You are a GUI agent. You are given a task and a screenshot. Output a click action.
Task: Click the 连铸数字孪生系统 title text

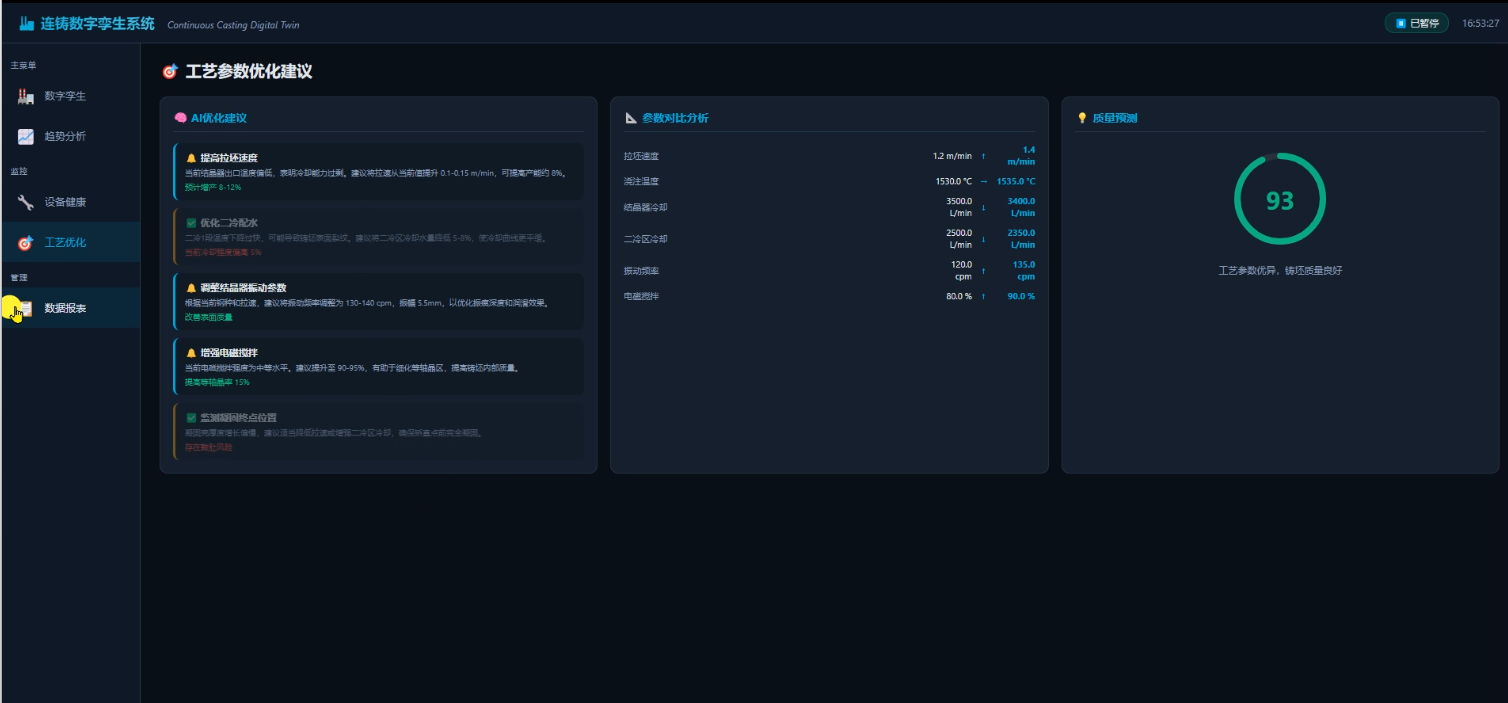(x=98, y=23)
